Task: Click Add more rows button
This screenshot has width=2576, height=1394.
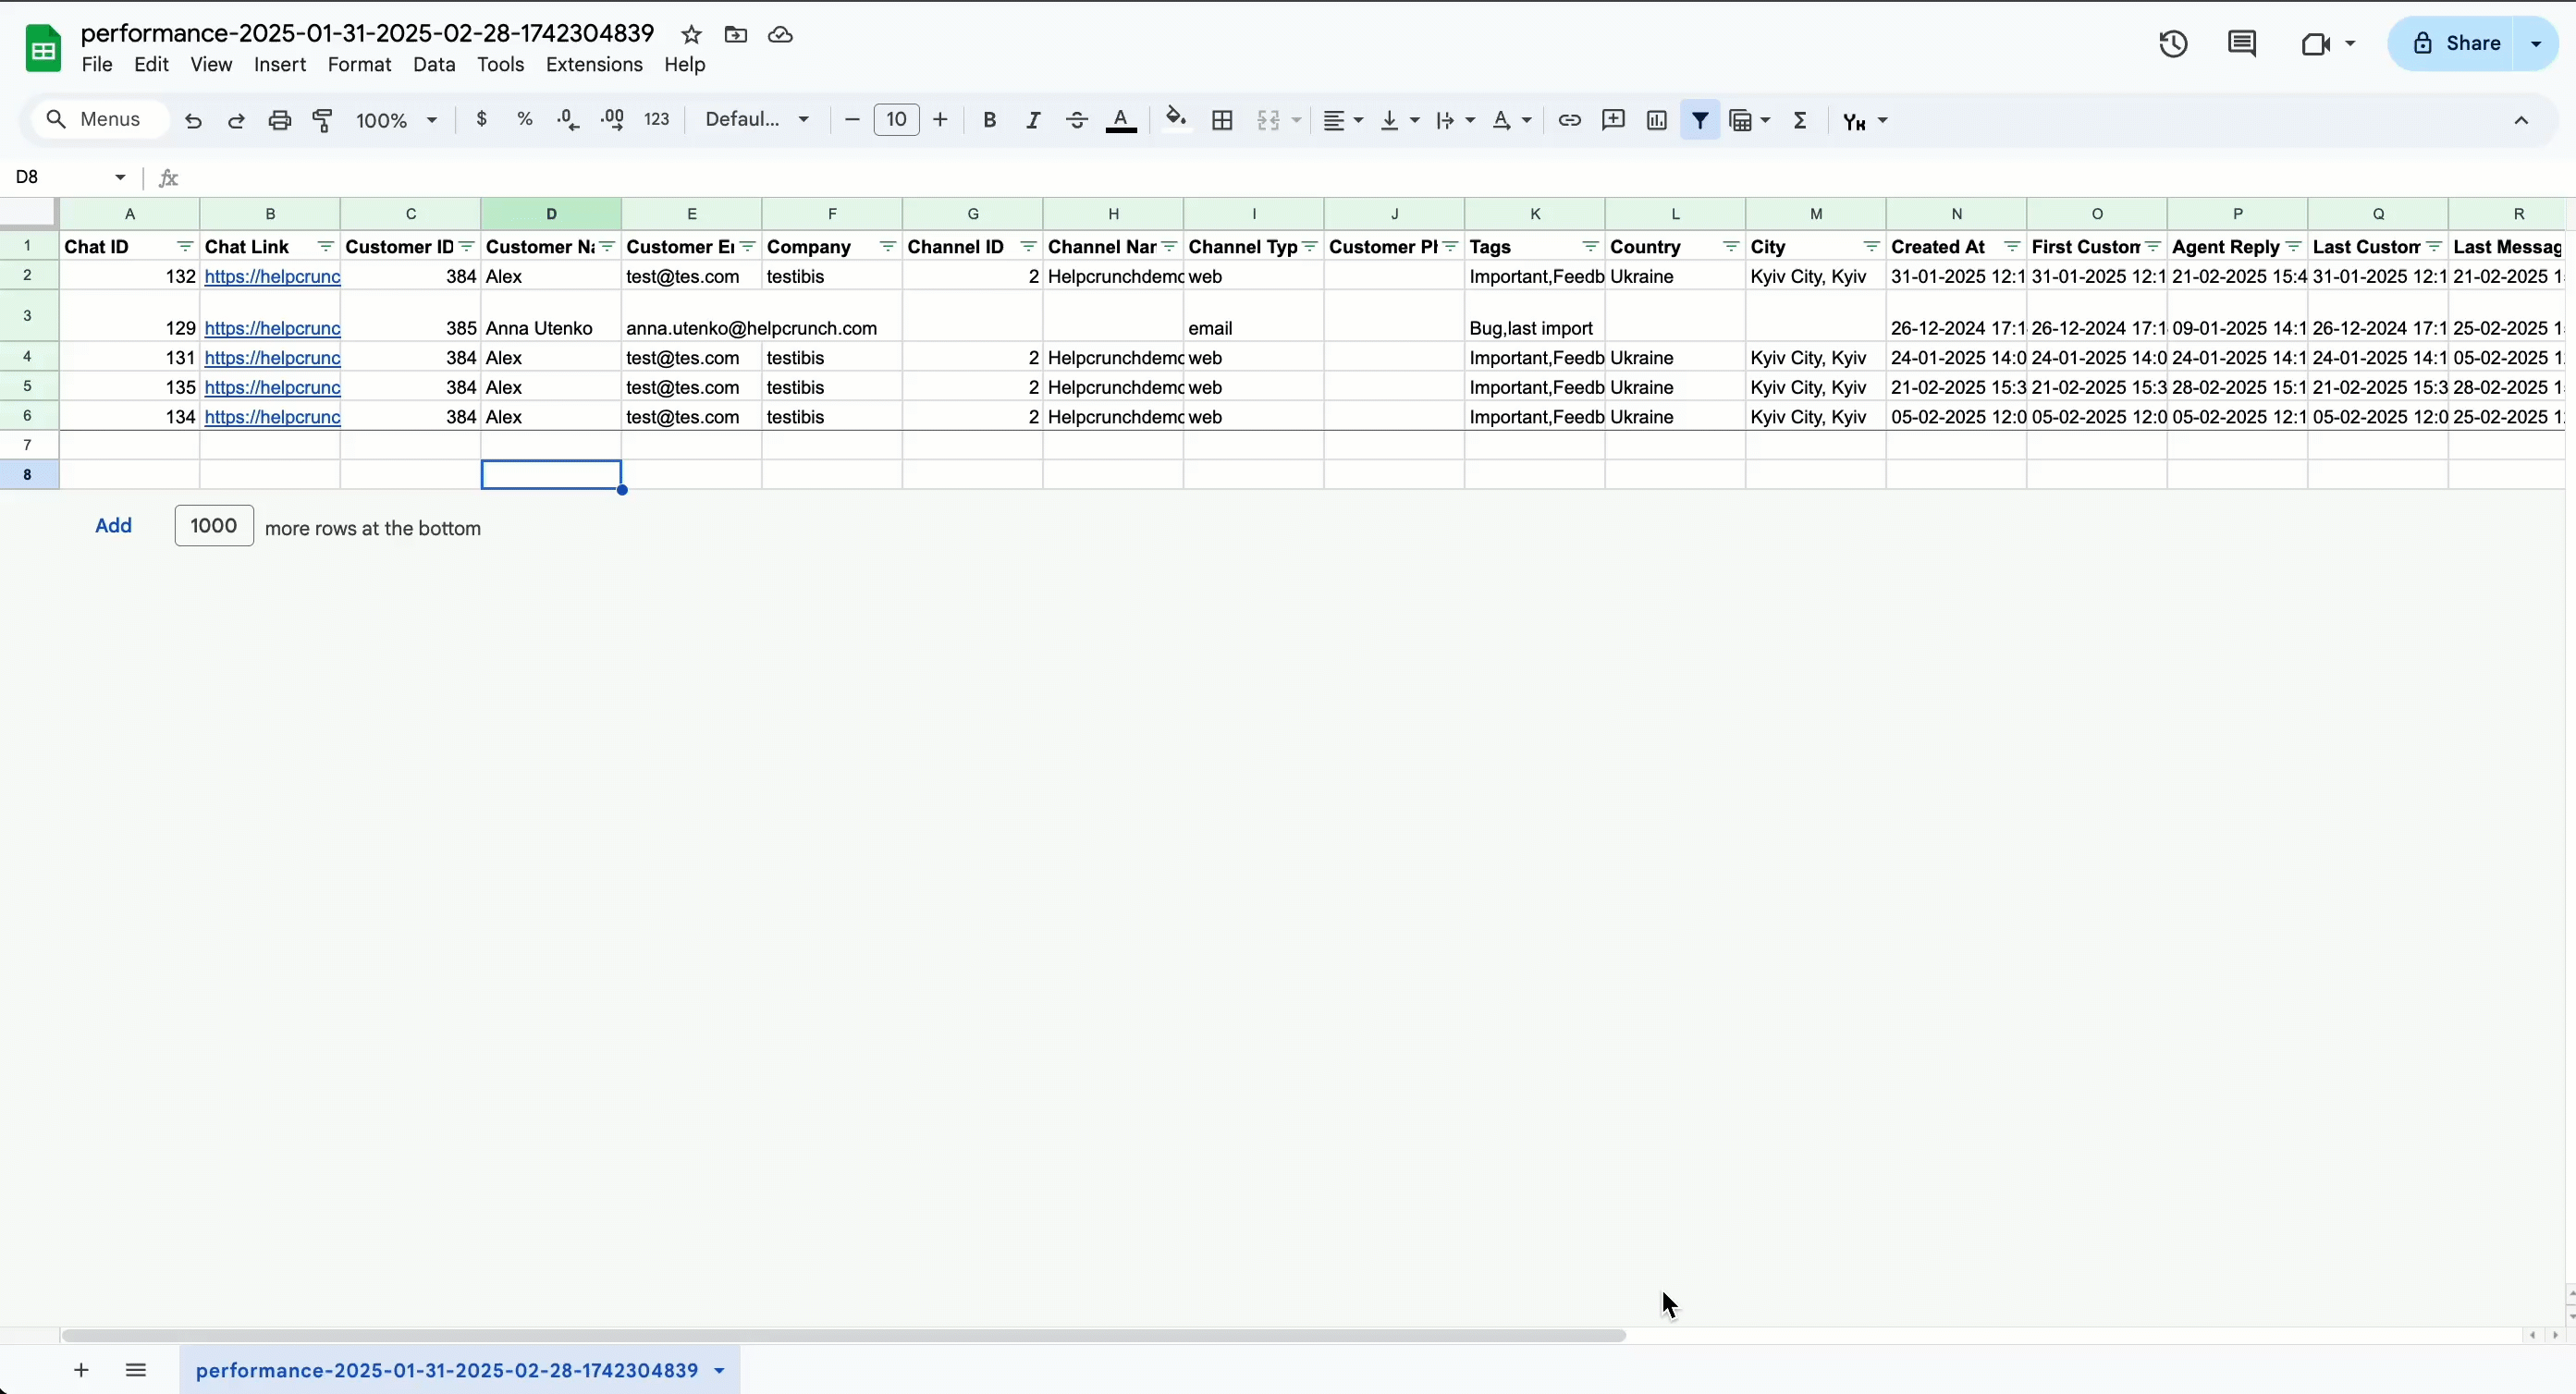Action: (x=113, y=526)
